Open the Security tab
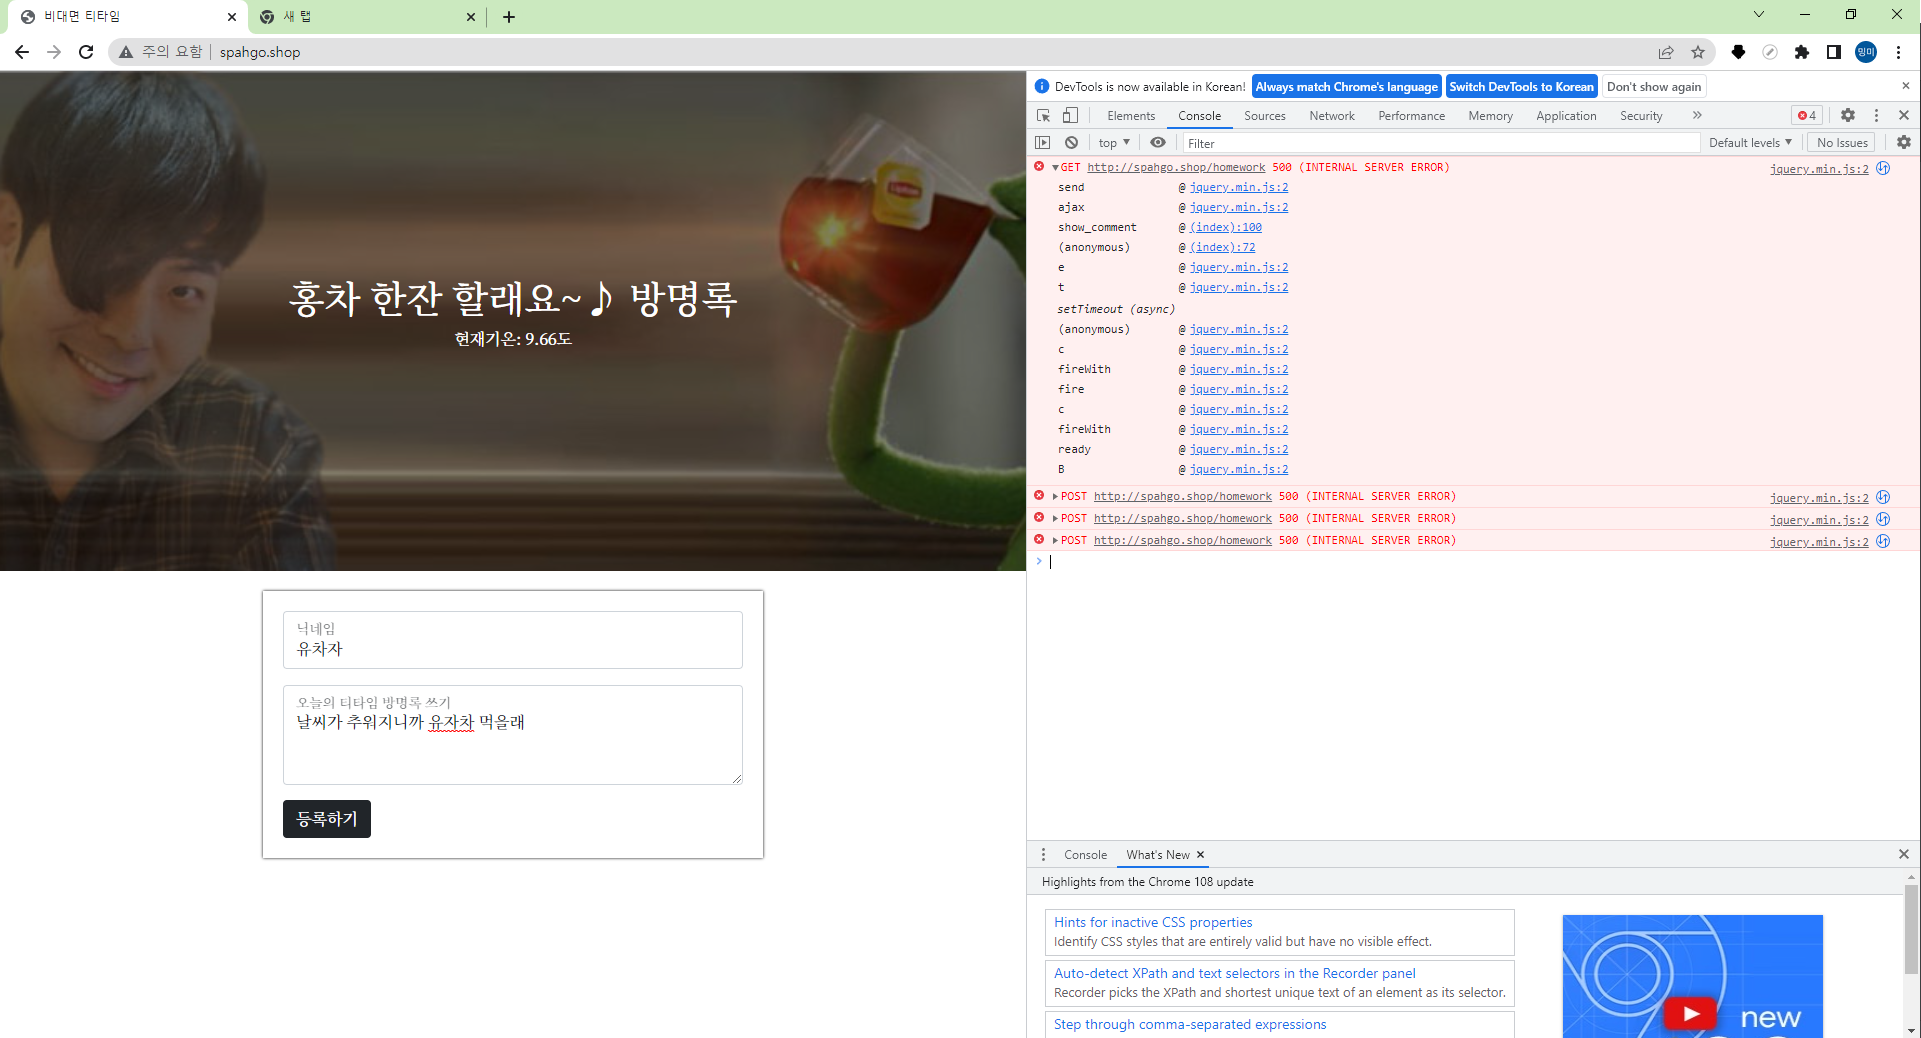Screen dimensions: 1921x1038 point(1641,116)
